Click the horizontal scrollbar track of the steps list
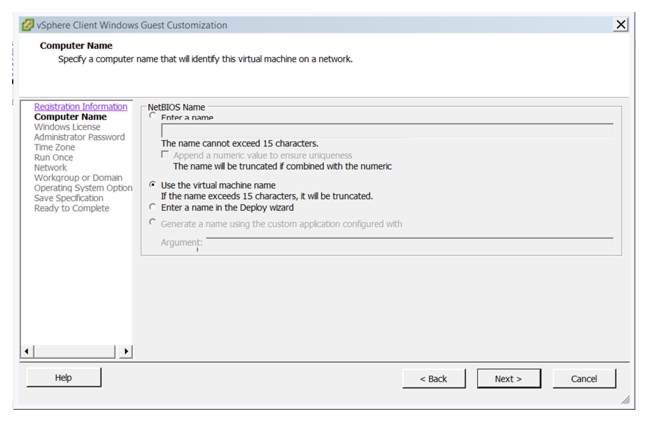 pos(75,351)
